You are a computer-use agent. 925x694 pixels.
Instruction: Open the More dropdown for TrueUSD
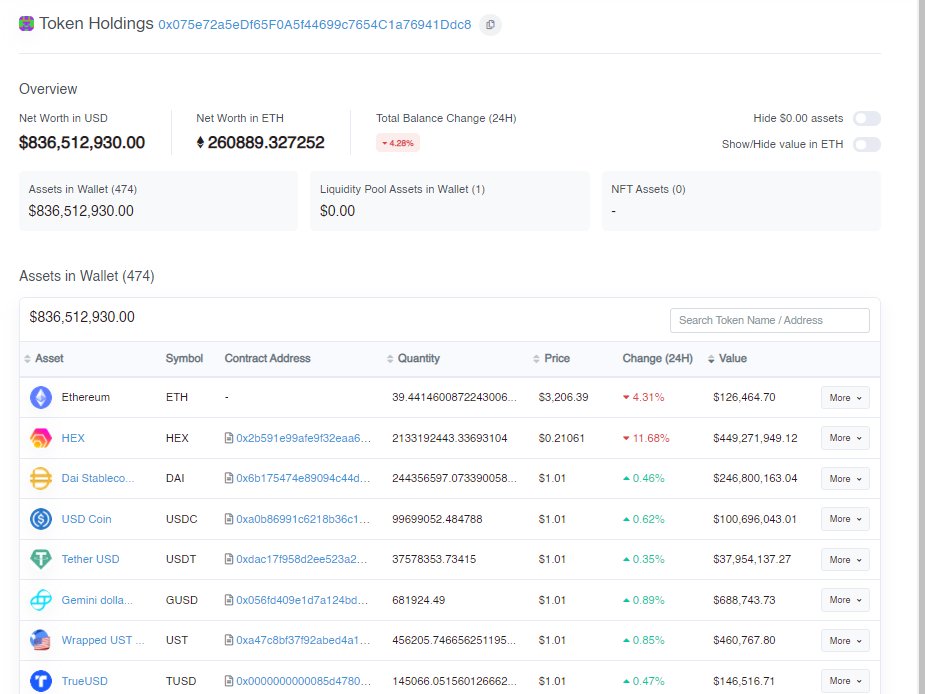click(x=845, y=680)
